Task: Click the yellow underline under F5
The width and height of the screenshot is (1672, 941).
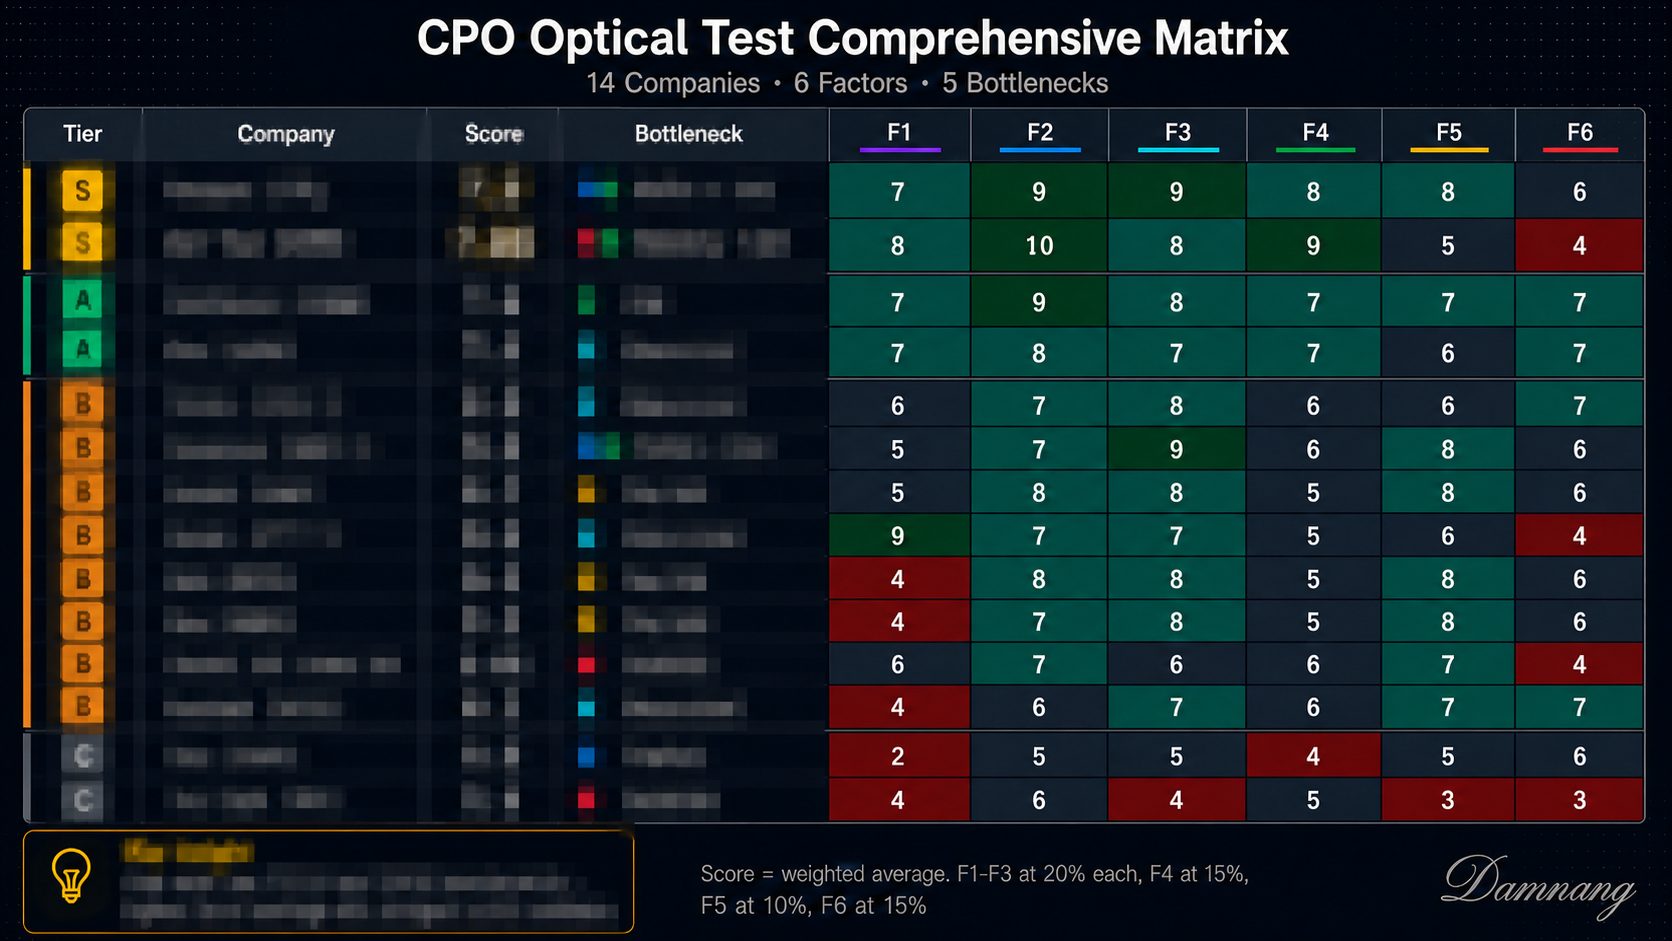Action: coord(1449,150)
